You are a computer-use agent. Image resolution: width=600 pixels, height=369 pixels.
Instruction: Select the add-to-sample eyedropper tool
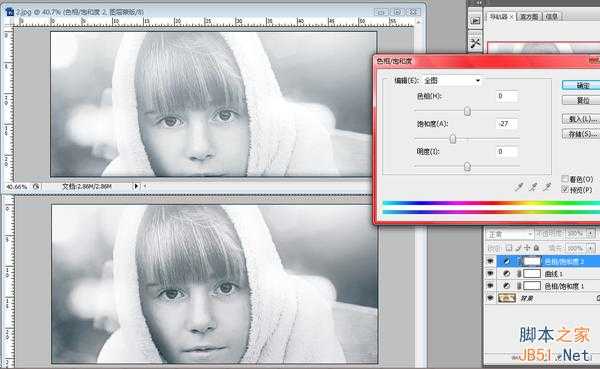coord(533,186)
